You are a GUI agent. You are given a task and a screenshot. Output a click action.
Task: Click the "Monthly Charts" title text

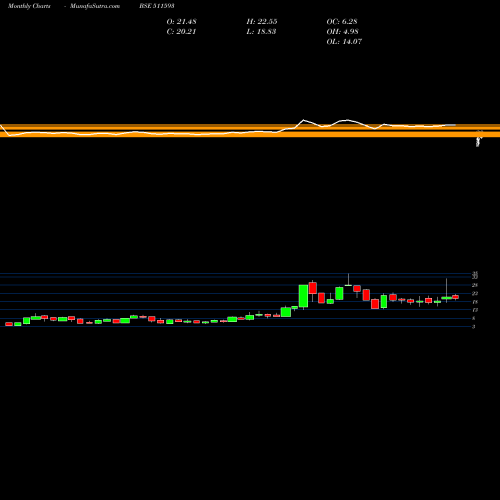29,6
